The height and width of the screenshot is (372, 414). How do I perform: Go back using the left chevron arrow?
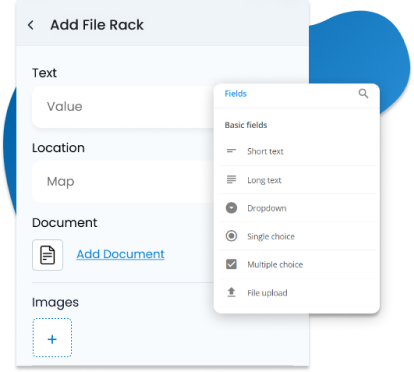[31, 25]
